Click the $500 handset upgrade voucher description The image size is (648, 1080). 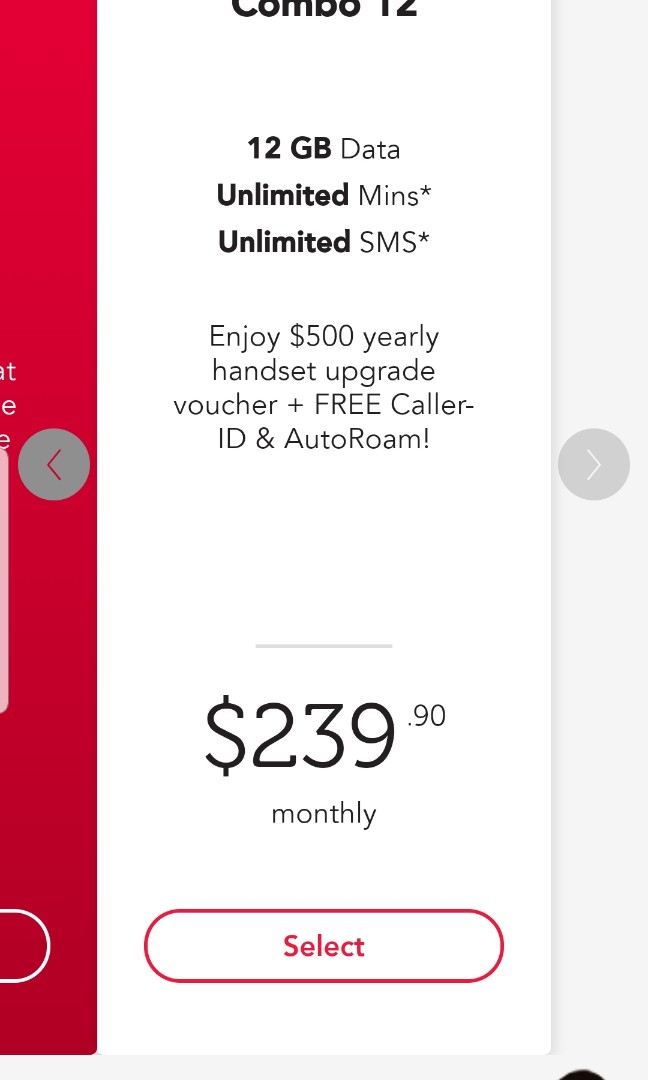[324, 354]
